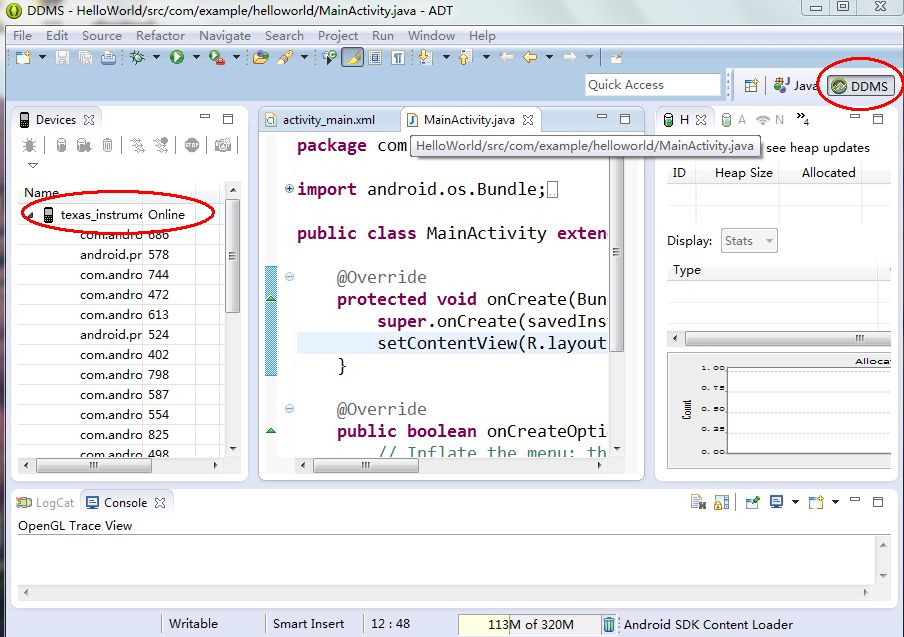Open the Window menu

tap(431, 36)
